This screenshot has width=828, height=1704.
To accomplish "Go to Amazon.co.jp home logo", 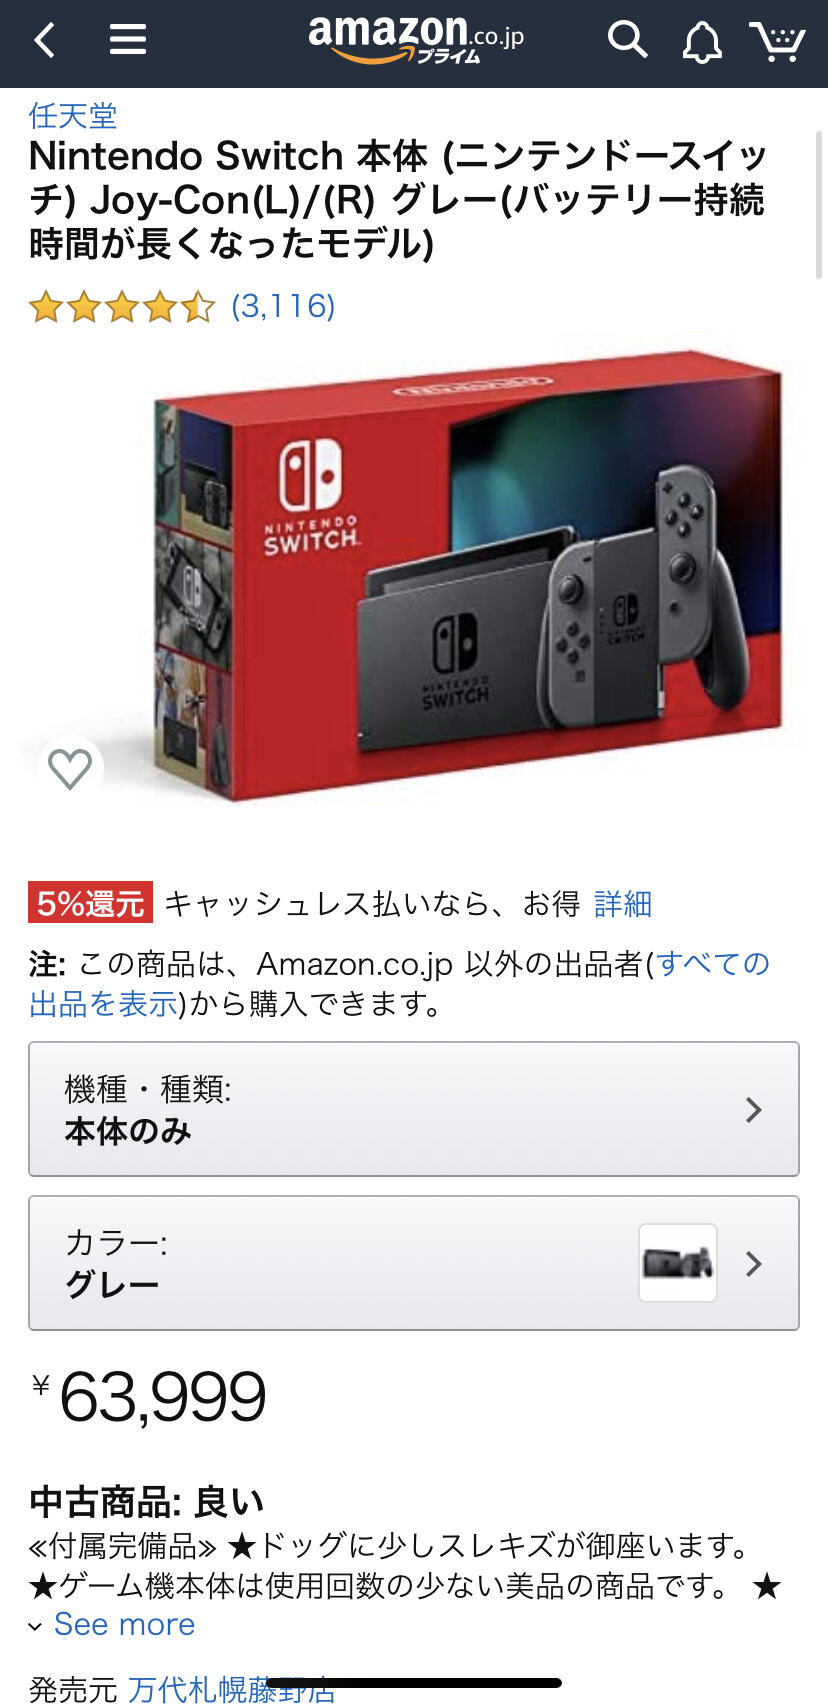I will [x=415, y=40].
